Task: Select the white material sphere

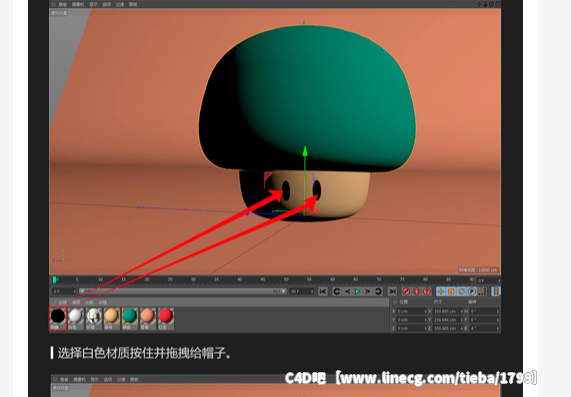Action: coord(76,316)
